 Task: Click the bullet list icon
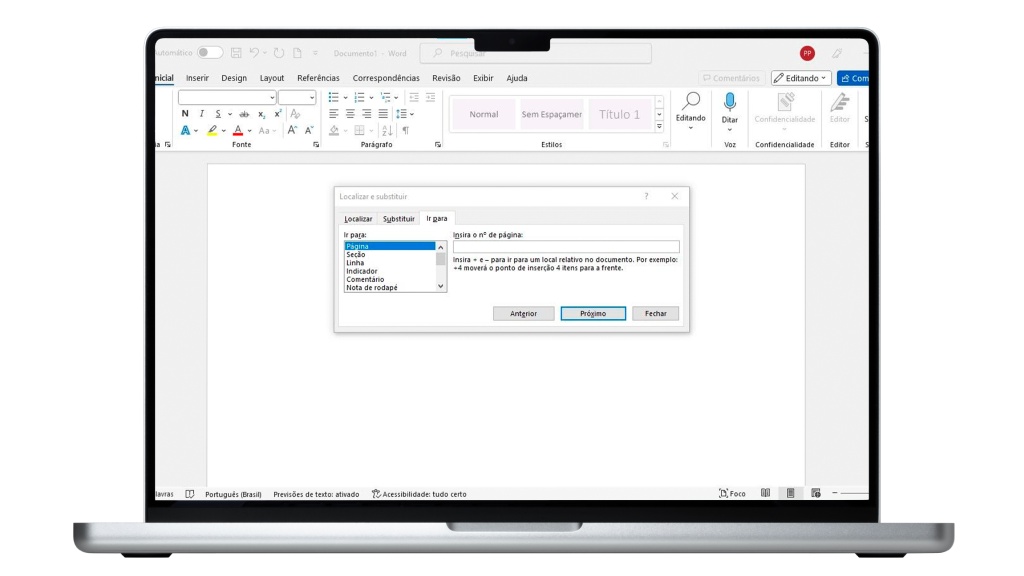tap(335, 97)
